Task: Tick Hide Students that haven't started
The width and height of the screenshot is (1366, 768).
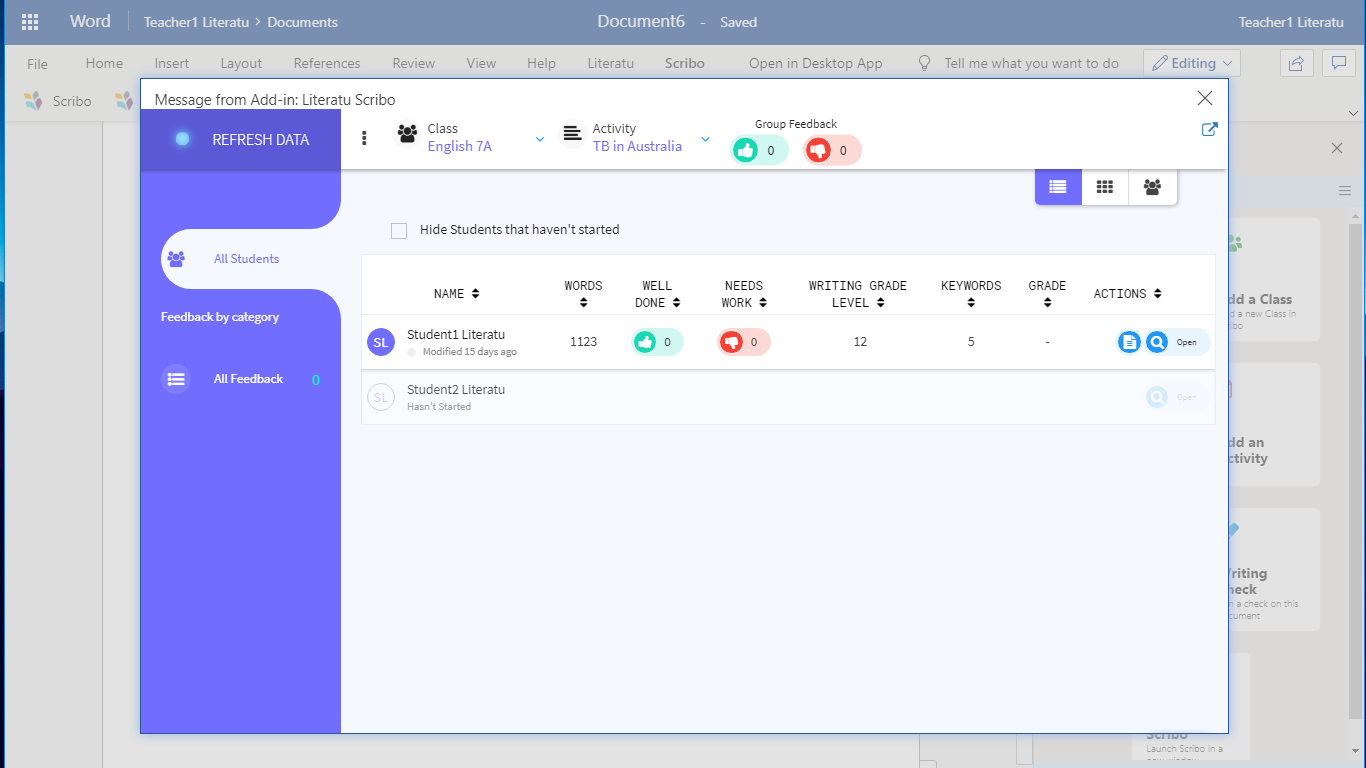Action: pyautogui.click(x=399, y=230)
